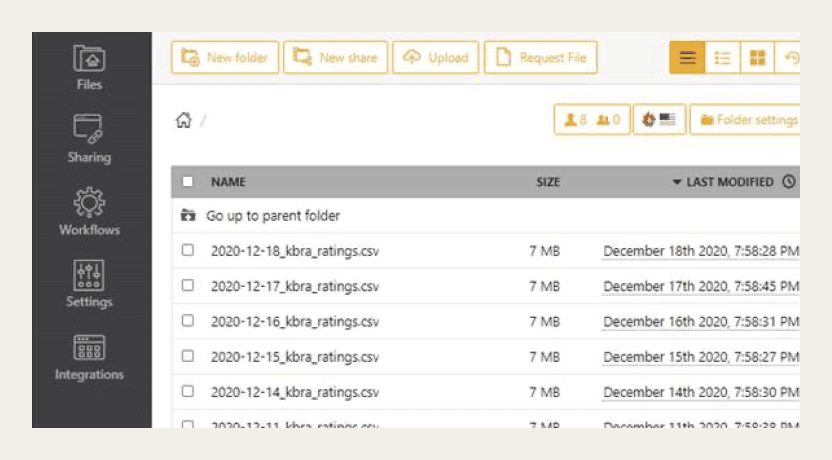Click the Upload button
This screenshot has width=832, height=460.
point(436,57)
